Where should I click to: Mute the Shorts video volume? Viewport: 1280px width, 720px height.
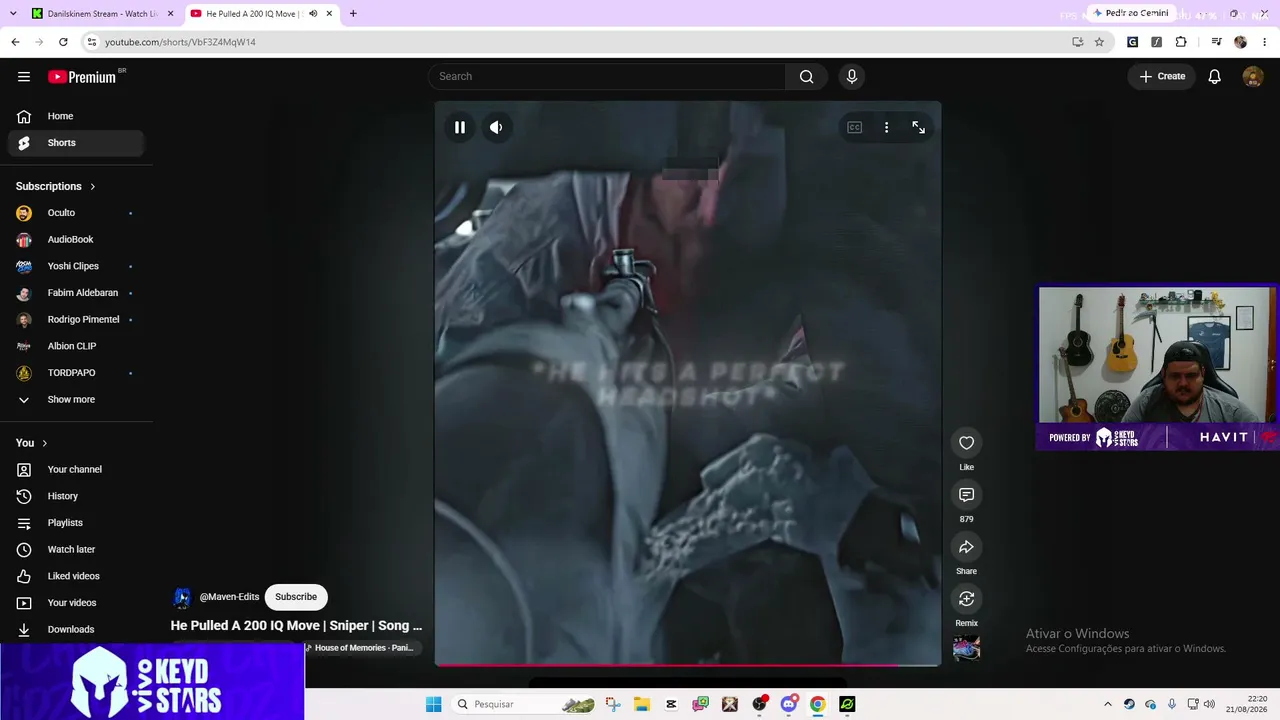(x=496, y=127)
